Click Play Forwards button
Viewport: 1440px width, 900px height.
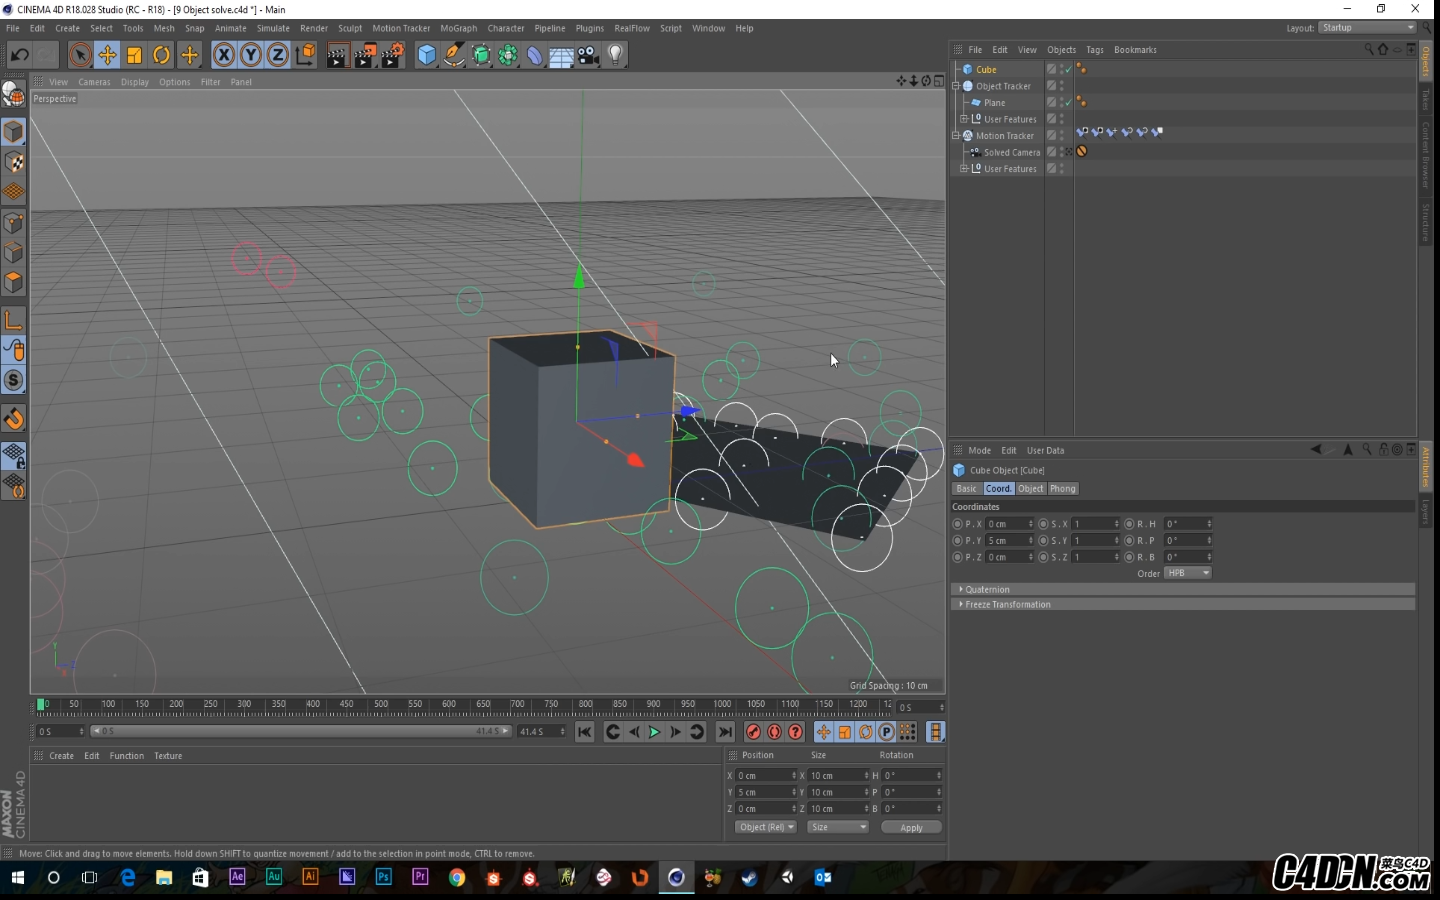pyautogui.click(x=655, y=732)
